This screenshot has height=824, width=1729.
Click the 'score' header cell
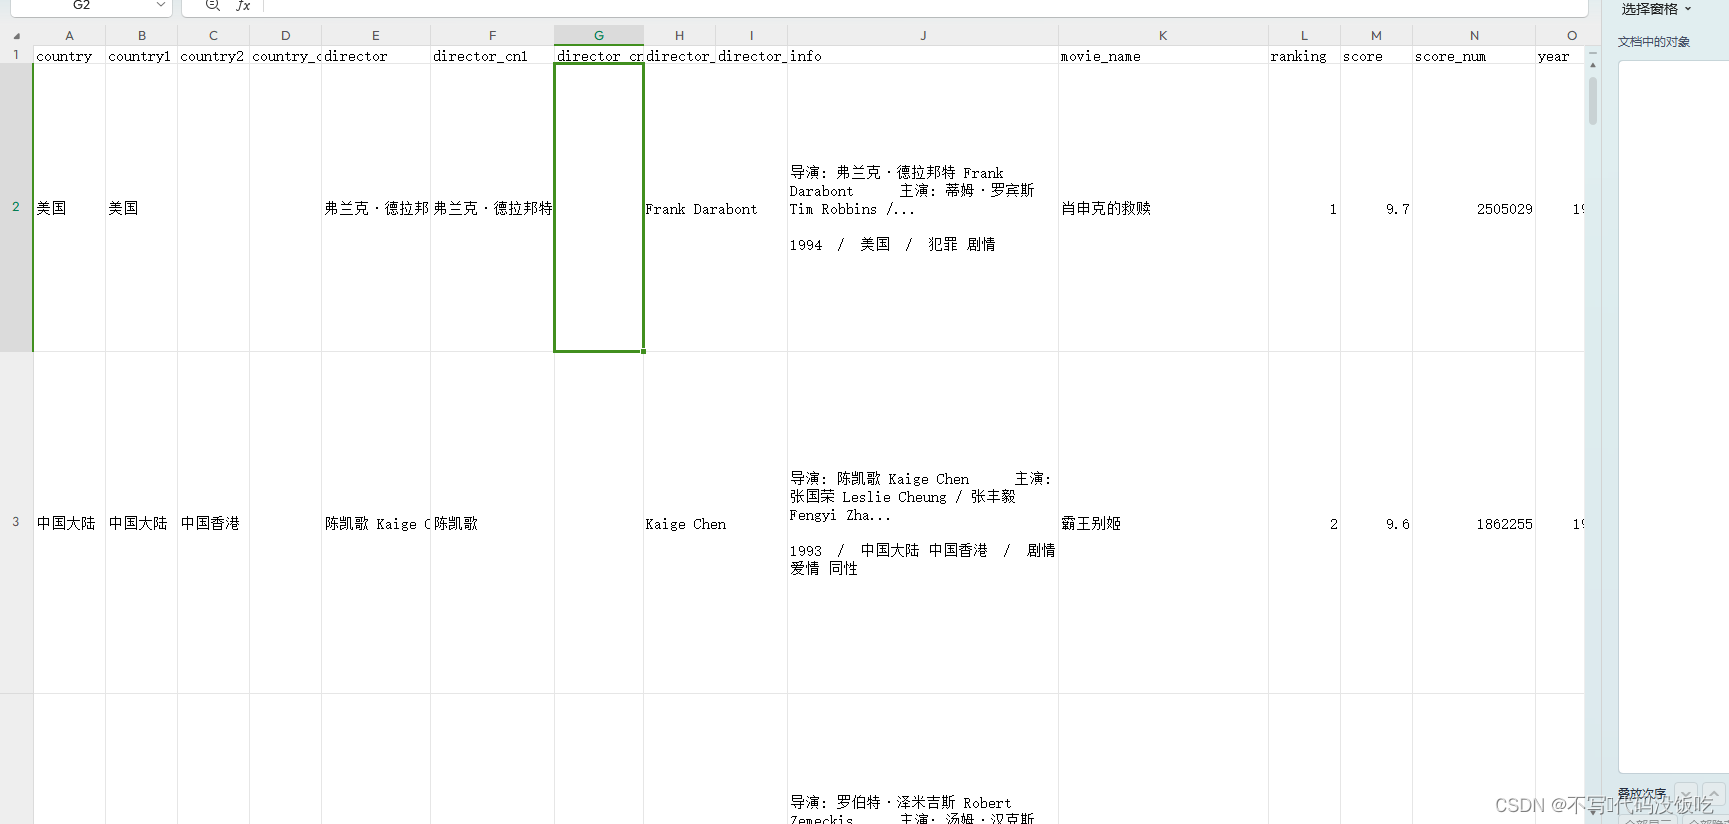1376,56
